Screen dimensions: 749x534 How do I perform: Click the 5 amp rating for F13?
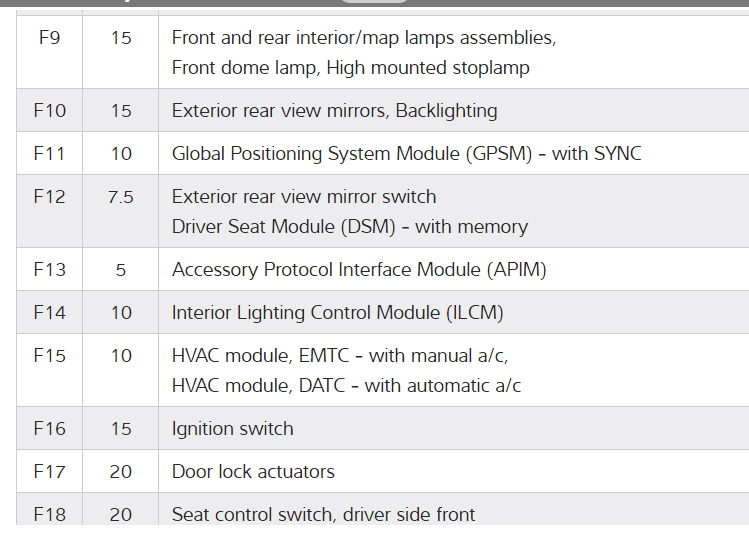click(x=121, y=270)
